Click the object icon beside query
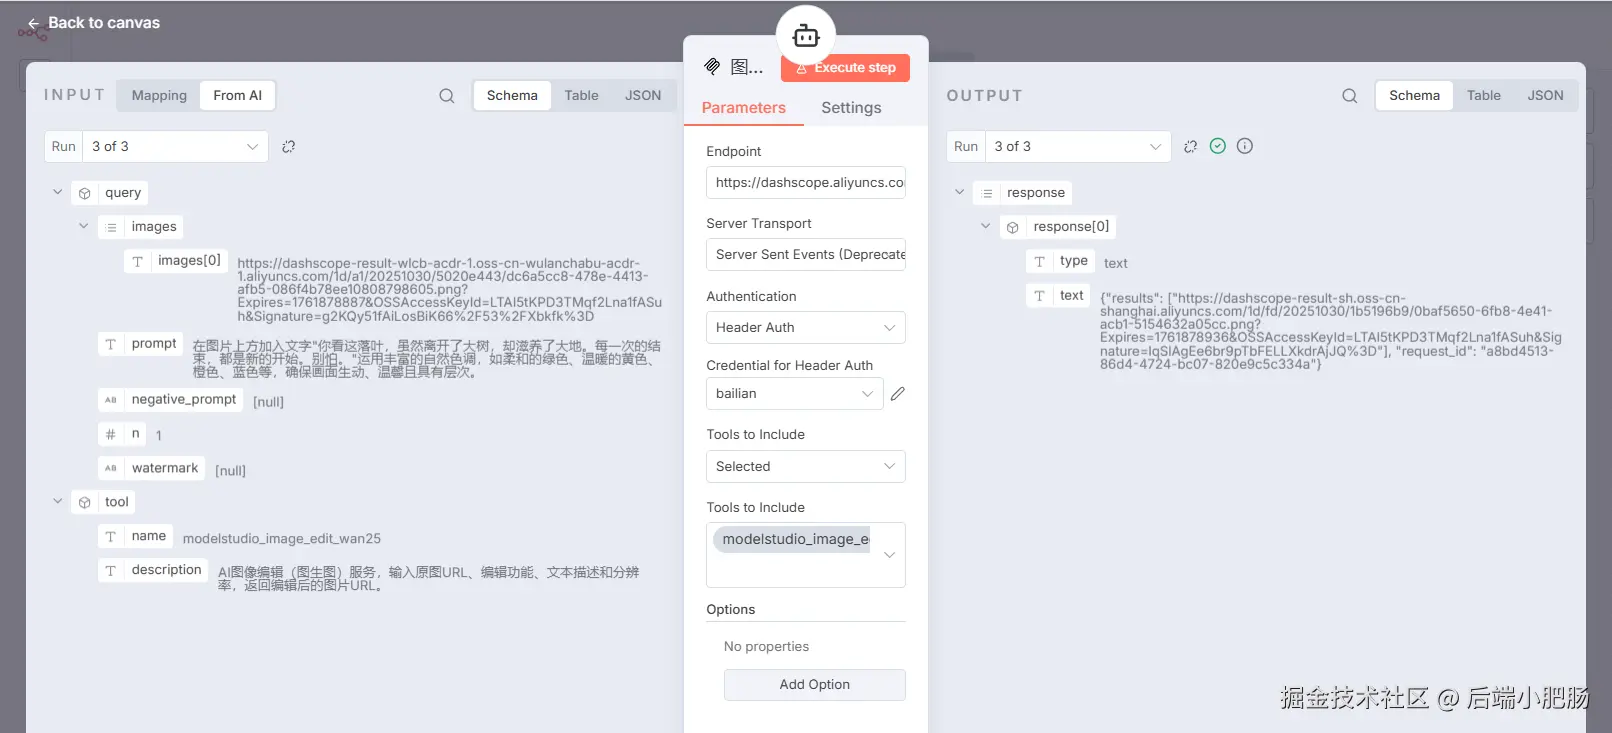Screen dimensions: 1612x733 click(x=85, y=193)
